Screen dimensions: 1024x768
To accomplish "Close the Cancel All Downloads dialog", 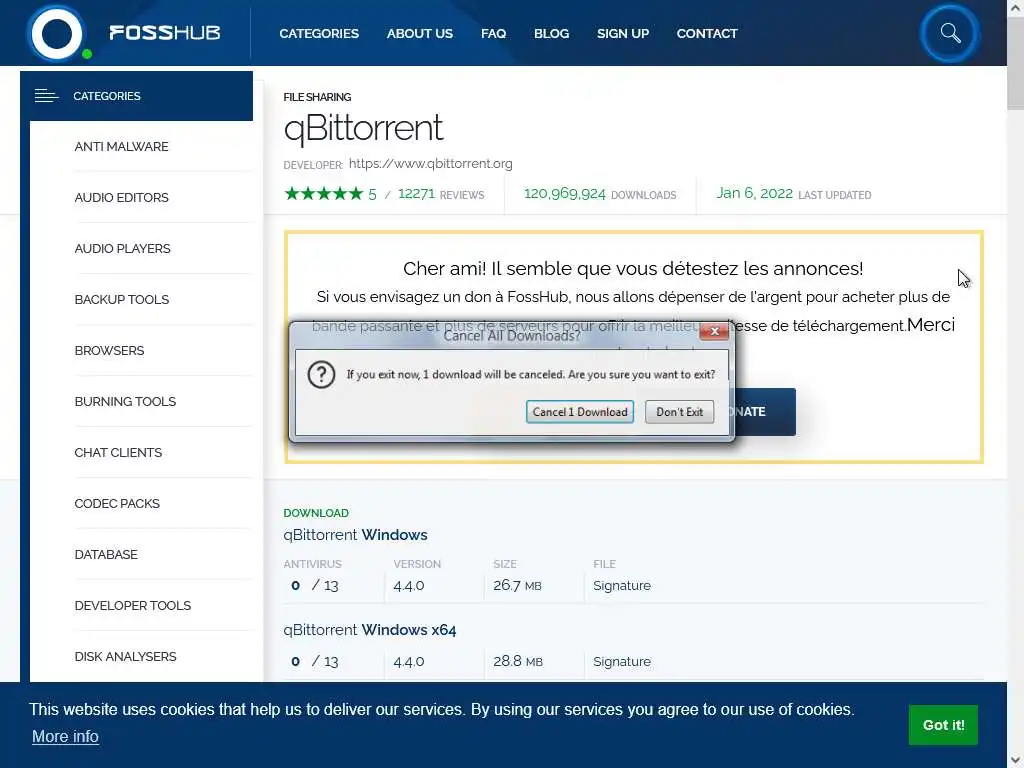I will click(714, 331).
